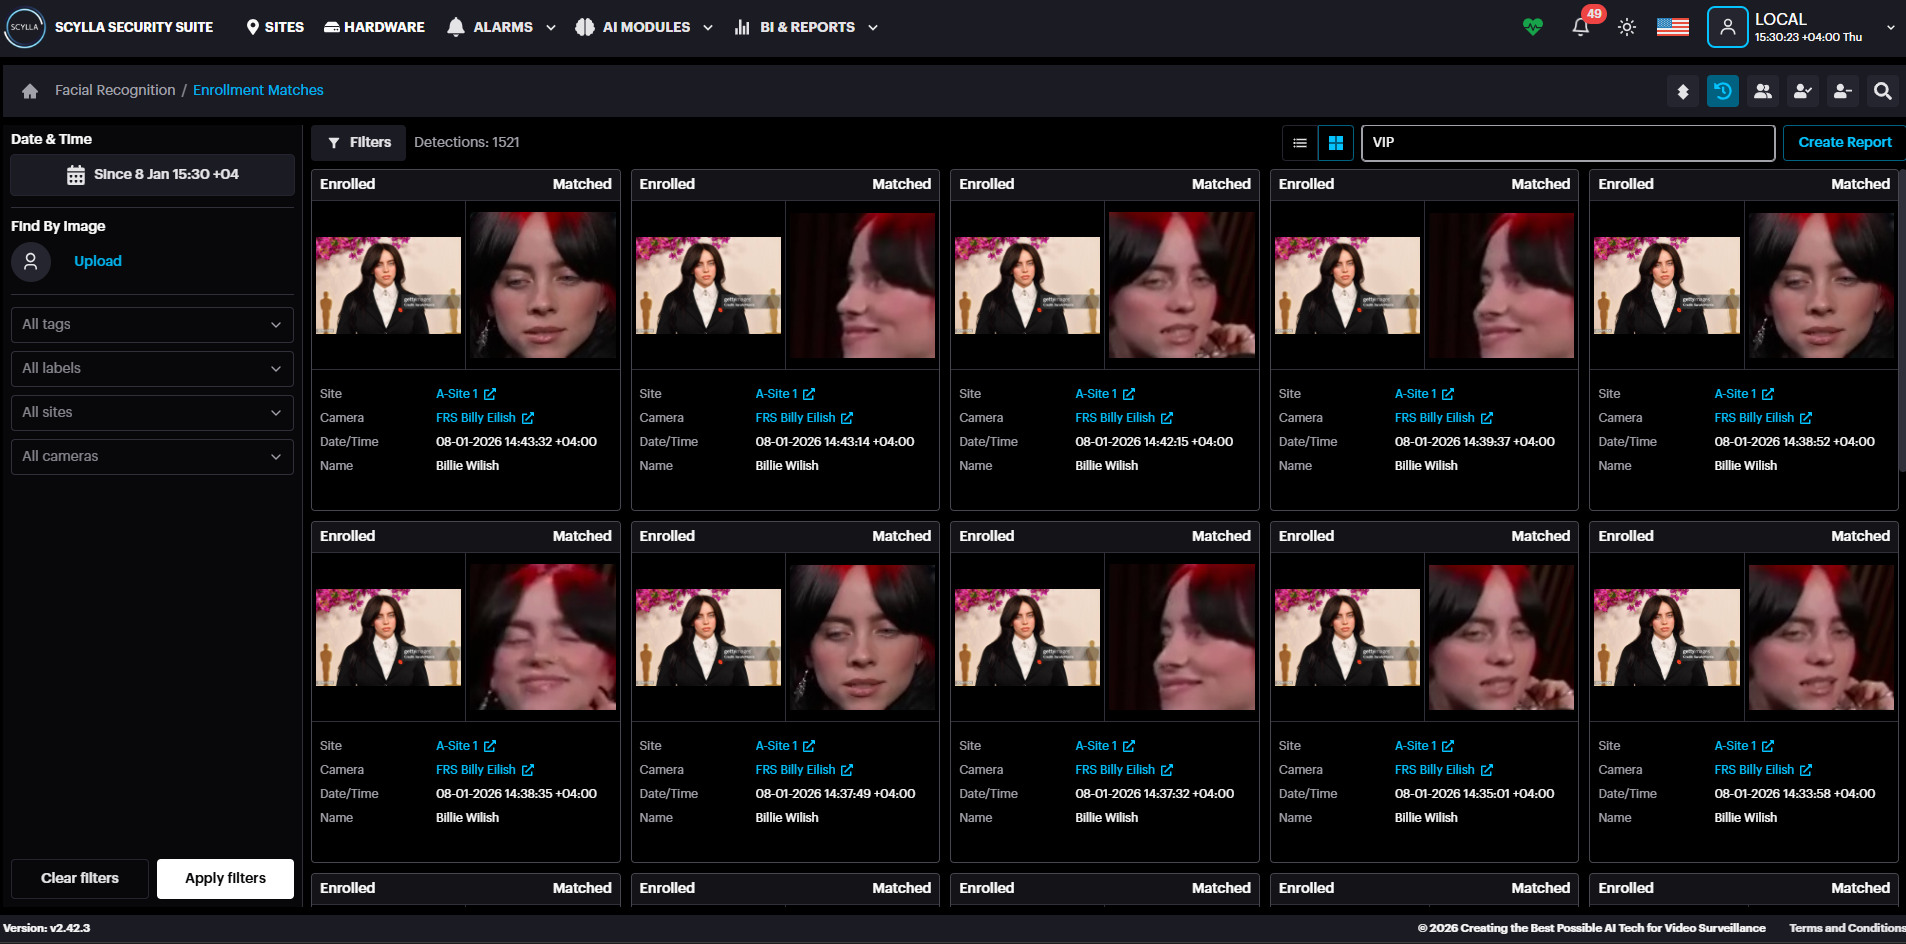Open the US flag language selector
This screenshot has width=1906, height=944.
point(1672,27)
